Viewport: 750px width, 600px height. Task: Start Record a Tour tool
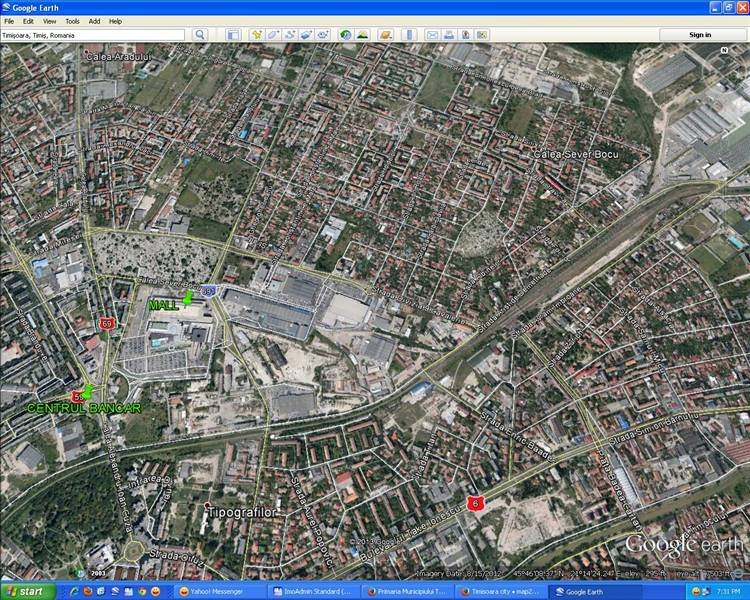pyautogui.click(x=323, y=35)
